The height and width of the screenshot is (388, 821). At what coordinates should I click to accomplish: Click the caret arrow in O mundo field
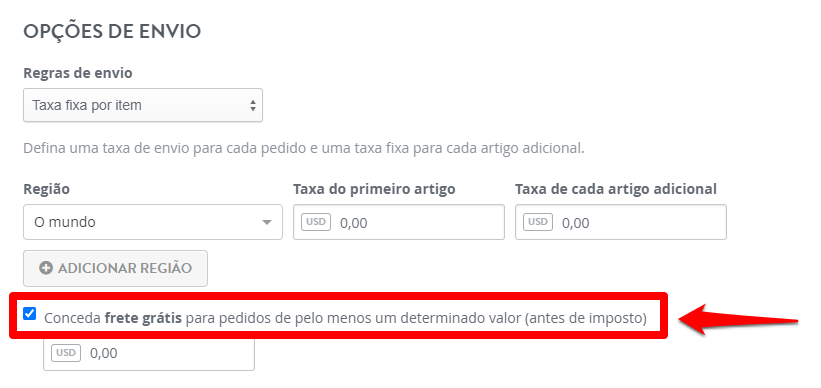267,223
